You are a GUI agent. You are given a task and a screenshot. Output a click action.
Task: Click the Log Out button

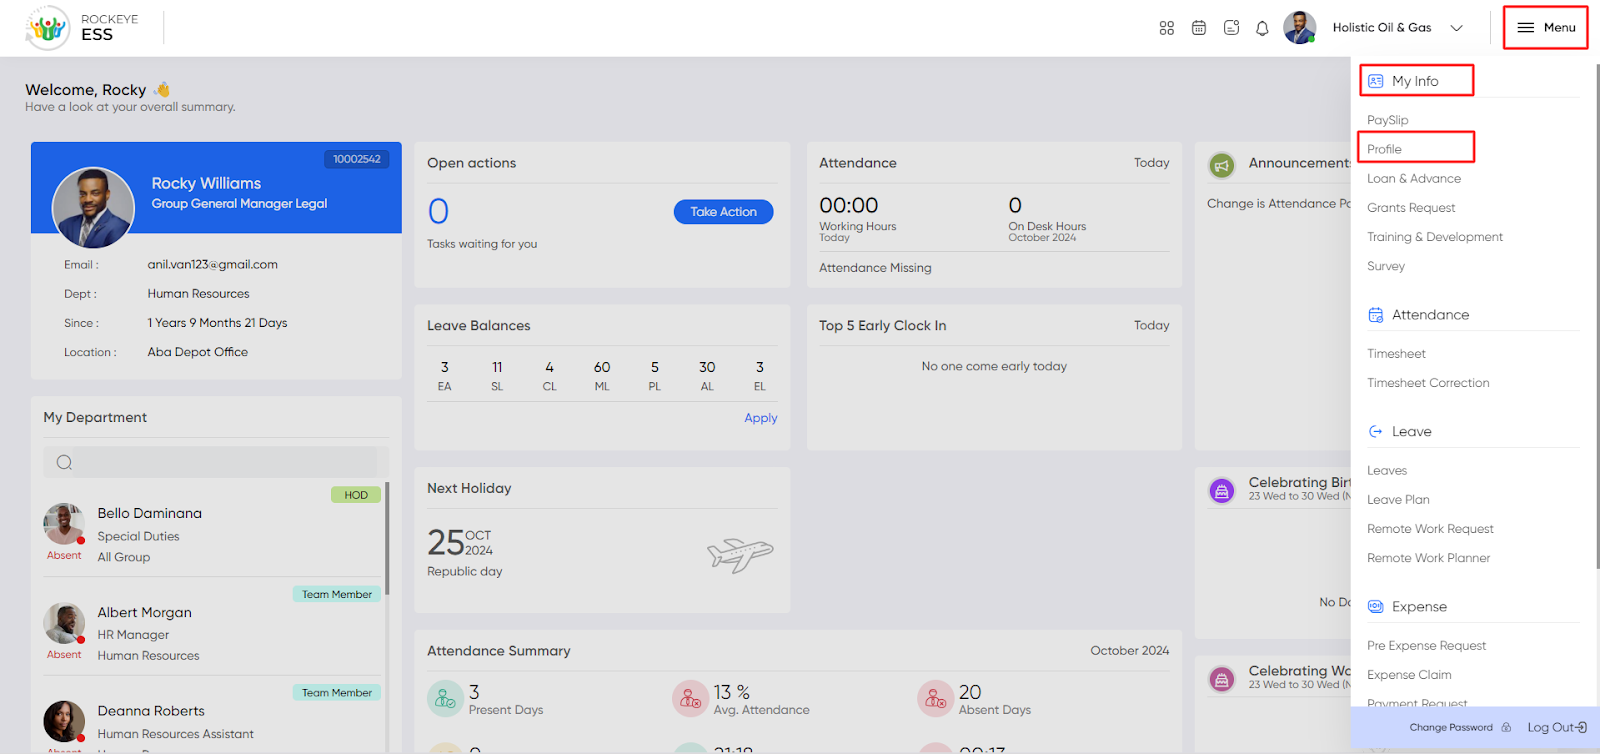click(x=1557, y=728)
